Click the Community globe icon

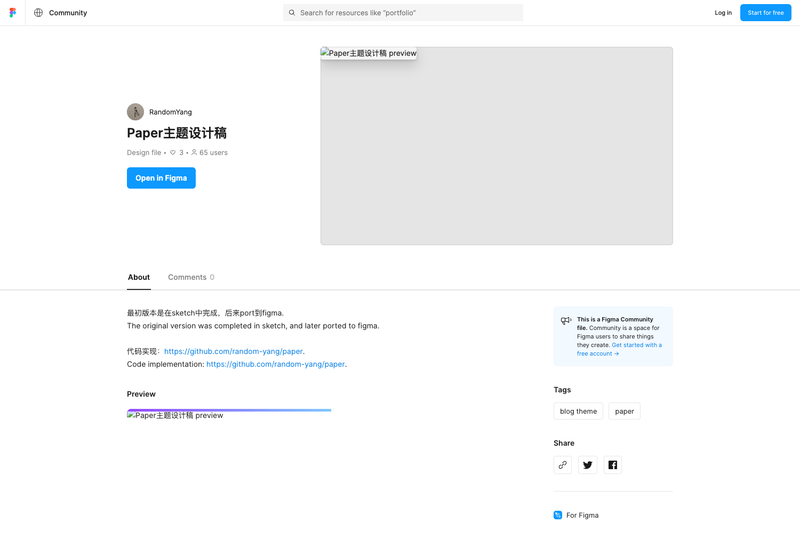[x=38, y=13]
